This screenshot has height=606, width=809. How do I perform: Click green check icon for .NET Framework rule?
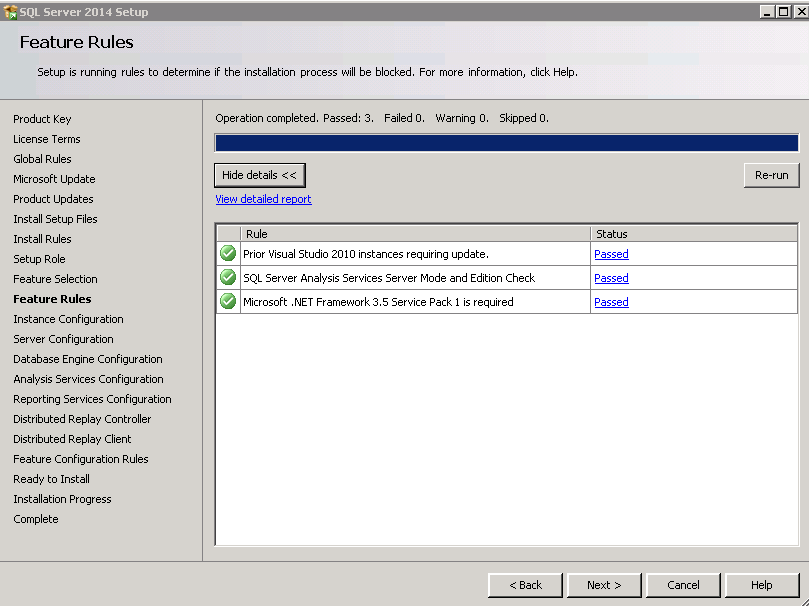tap(228, 301)
